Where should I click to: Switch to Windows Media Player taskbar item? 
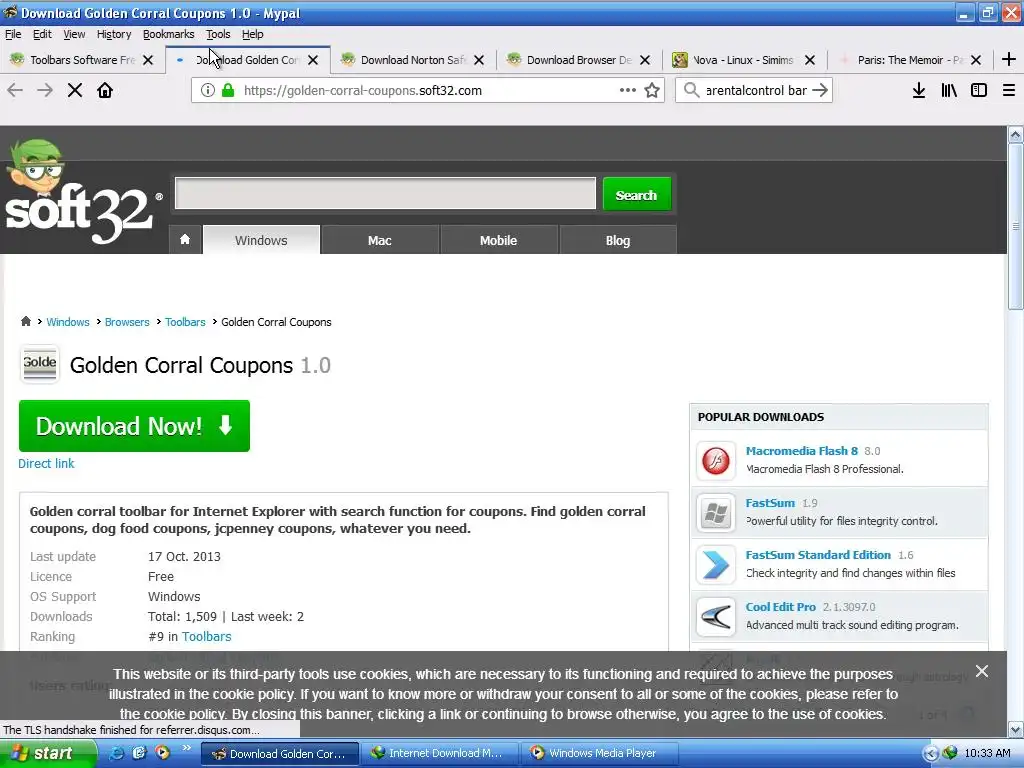coord(598,753)
